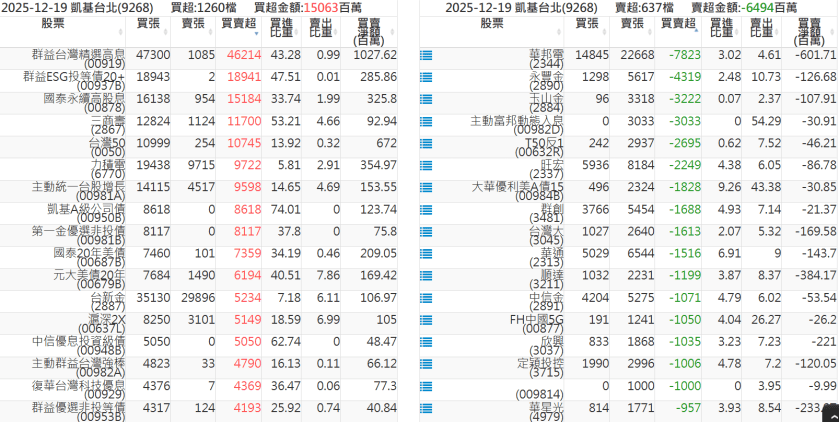The width and height of the screenshot is (839, 422).
Task: Open the 三商壽 (2867) stock entry
Action: tap(107, 122)
